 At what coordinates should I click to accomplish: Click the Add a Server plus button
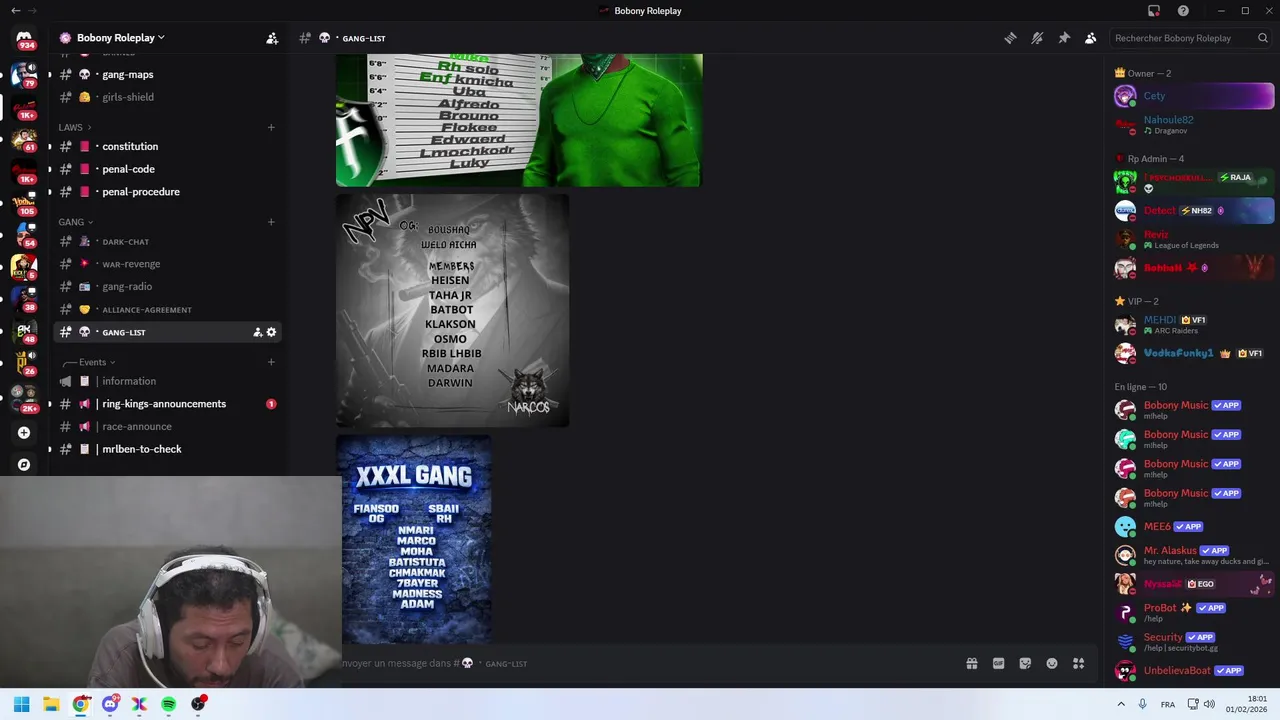24,433
